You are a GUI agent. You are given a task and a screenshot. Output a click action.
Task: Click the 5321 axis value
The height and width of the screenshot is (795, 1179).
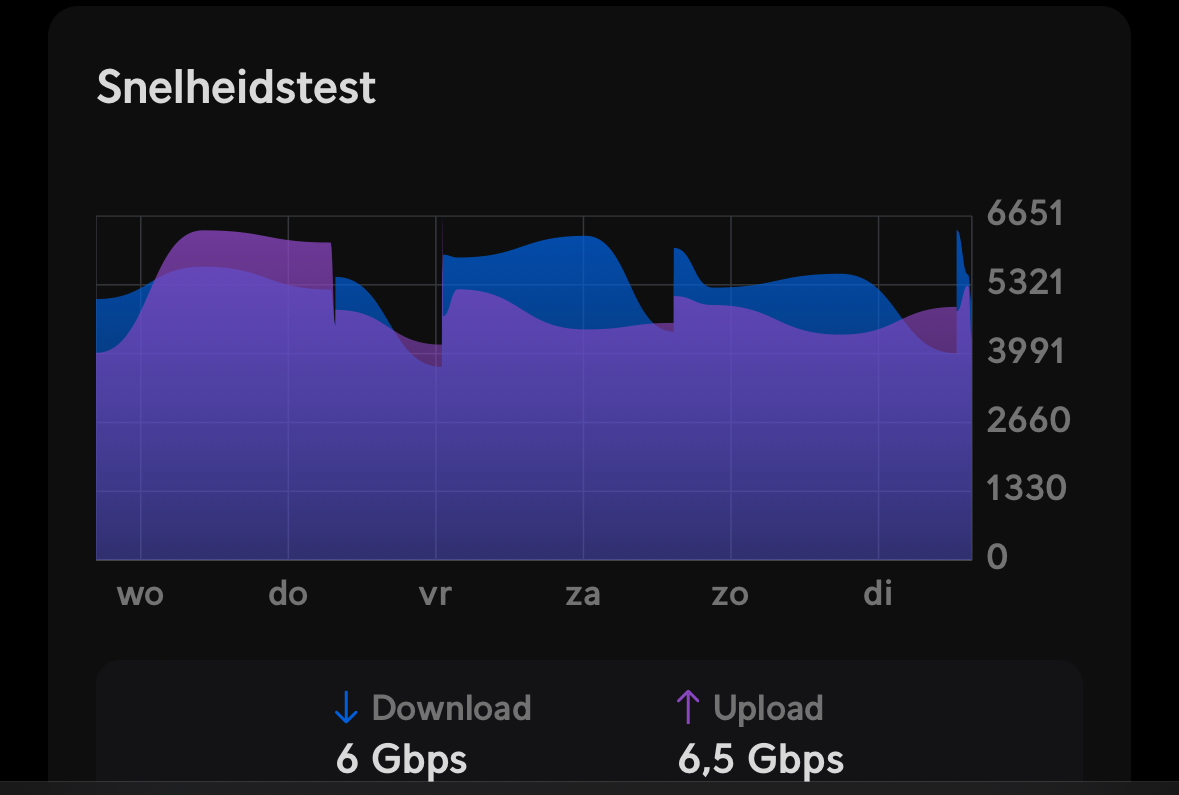pos(1026,283)
